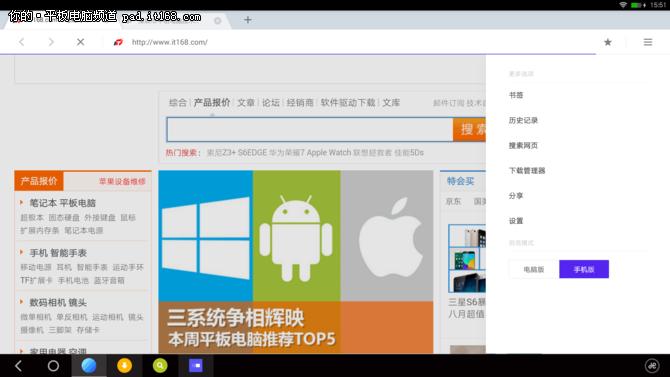The height and width of the screenshot is (377, 670).
Task: Click the orange 搜索 search button
Action: pos(469,130)
